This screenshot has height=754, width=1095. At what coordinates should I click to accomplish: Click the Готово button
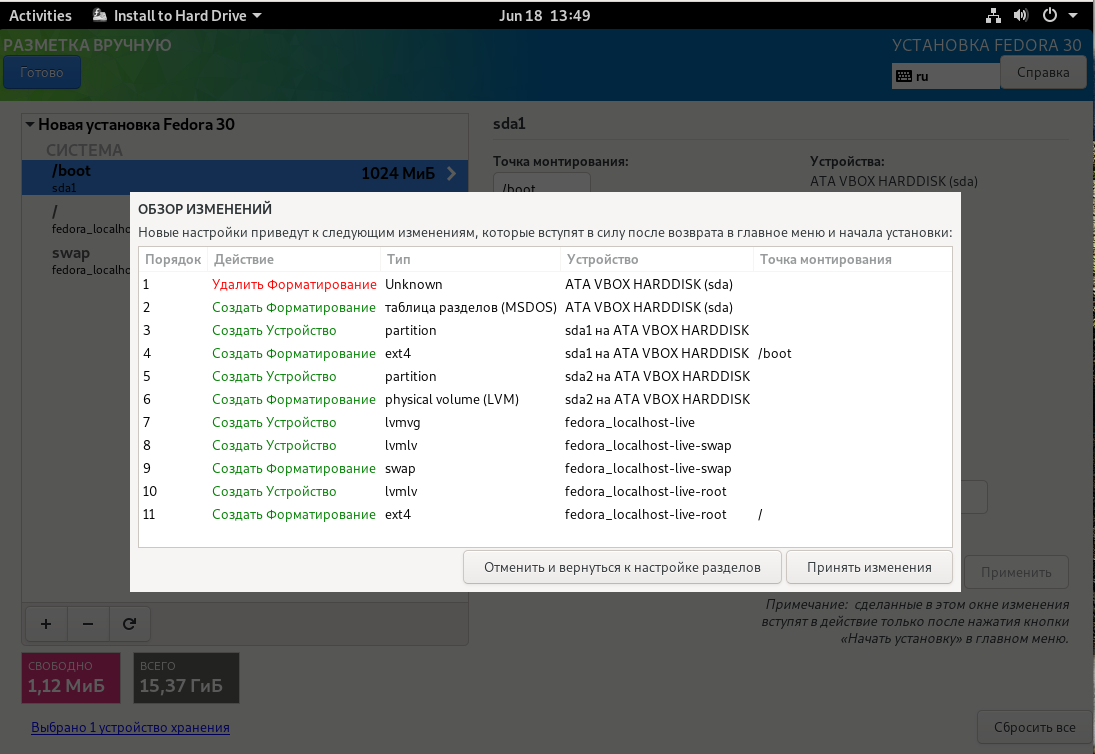(42, 72)
